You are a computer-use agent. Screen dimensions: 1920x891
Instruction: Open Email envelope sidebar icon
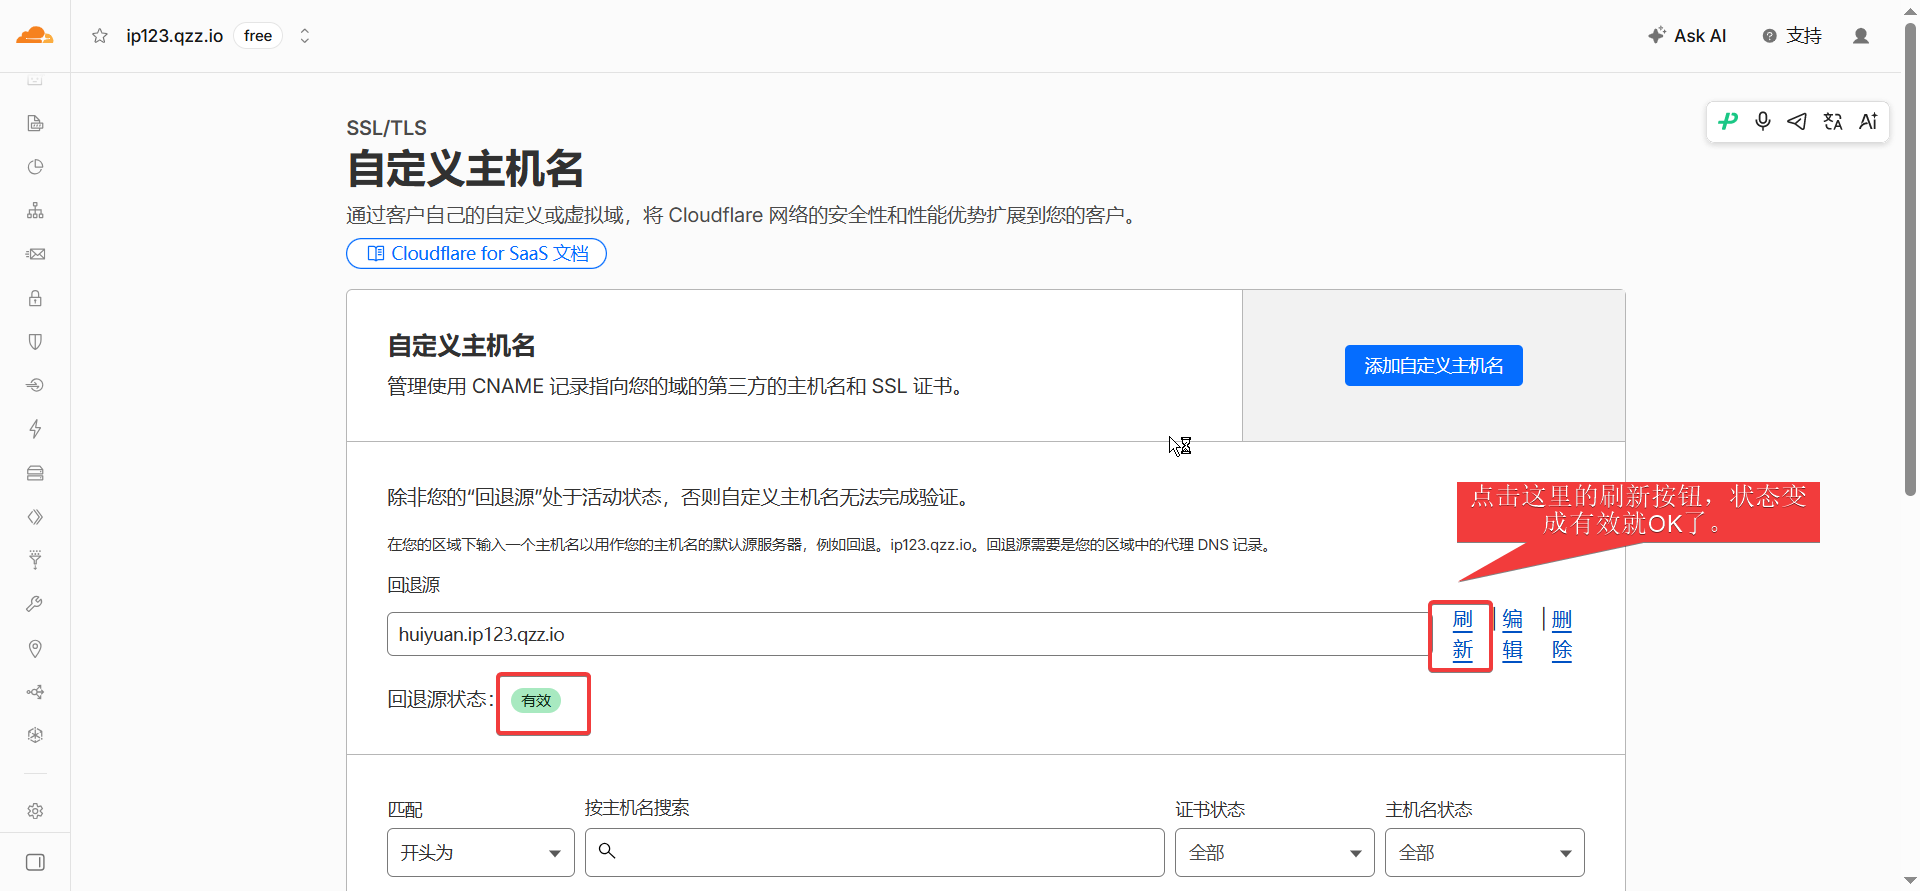tap(35, 254)
